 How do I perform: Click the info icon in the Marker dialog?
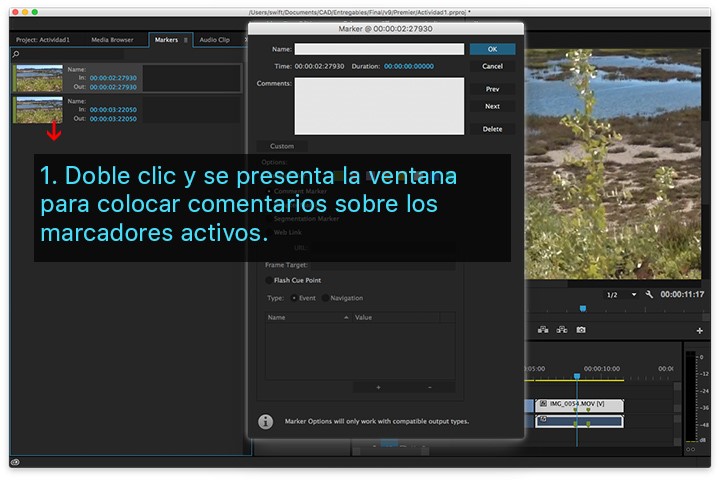(265, 421)
